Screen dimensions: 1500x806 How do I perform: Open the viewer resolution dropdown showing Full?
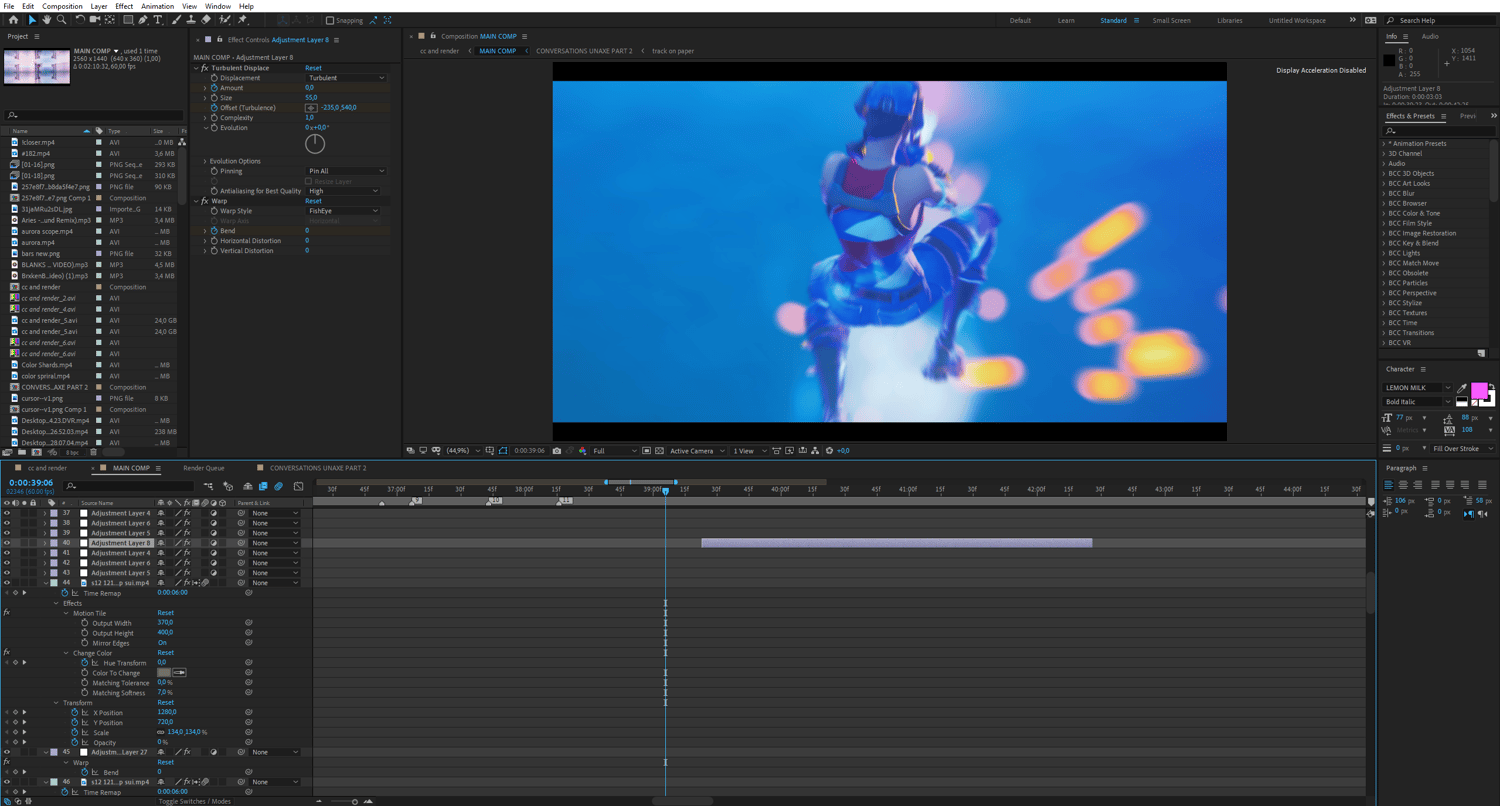(x=614, y=451)
